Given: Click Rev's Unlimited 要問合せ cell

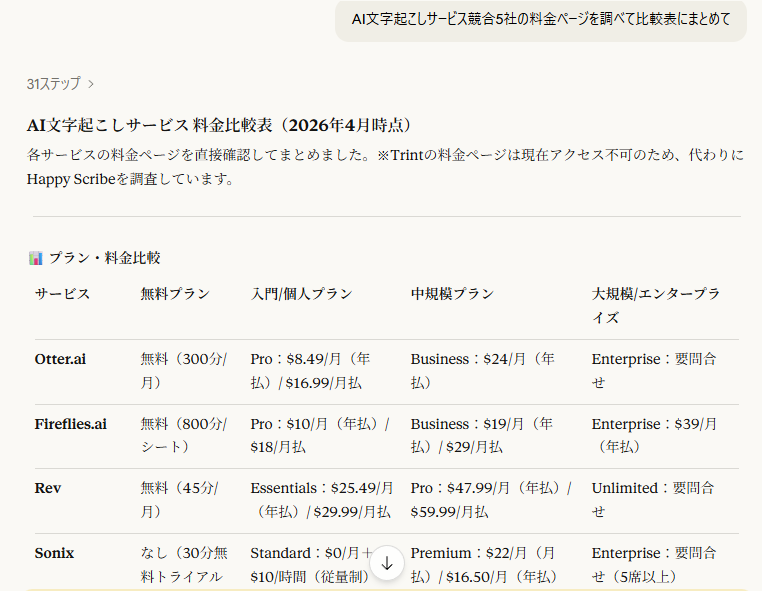Looking at the screenshot, I should [x=652, y=499].
